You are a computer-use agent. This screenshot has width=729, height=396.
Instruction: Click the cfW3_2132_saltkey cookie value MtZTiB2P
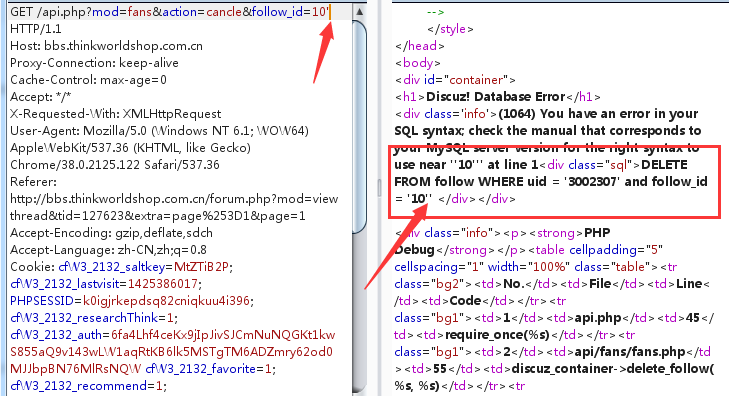(x=201, y=267)
